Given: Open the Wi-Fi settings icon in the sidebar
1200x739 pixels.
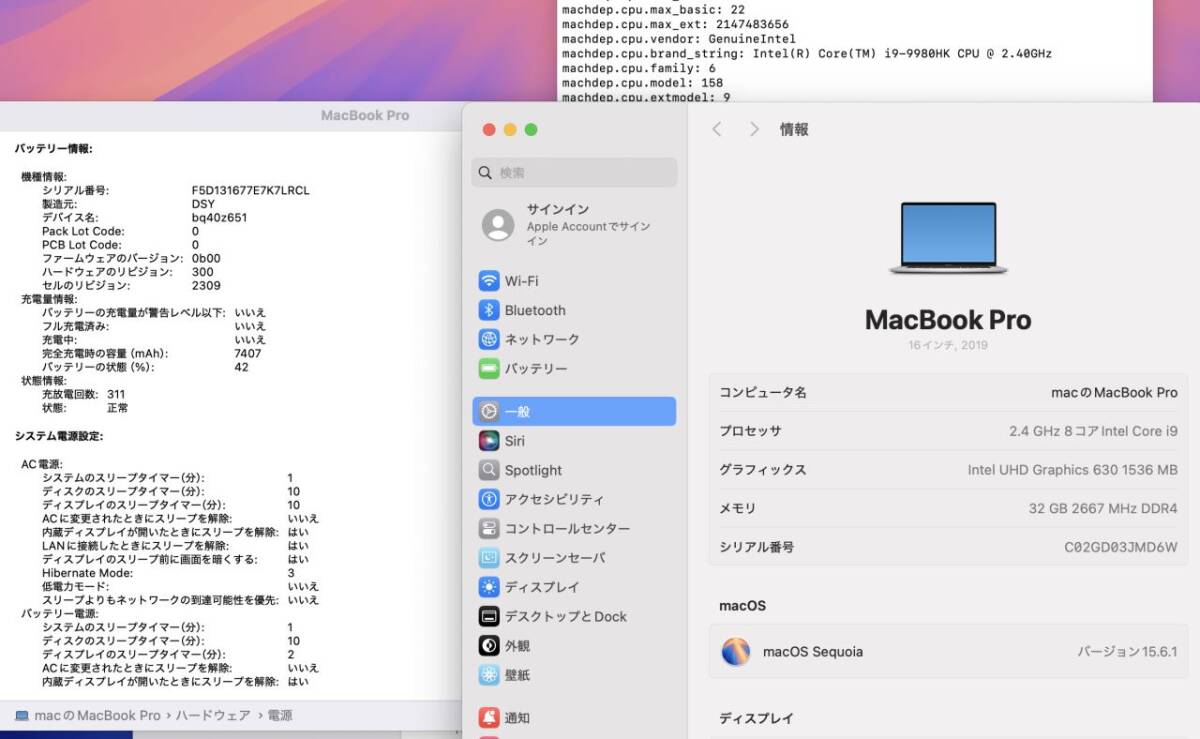Looking at the screenshot, I should tap(489, 281).
